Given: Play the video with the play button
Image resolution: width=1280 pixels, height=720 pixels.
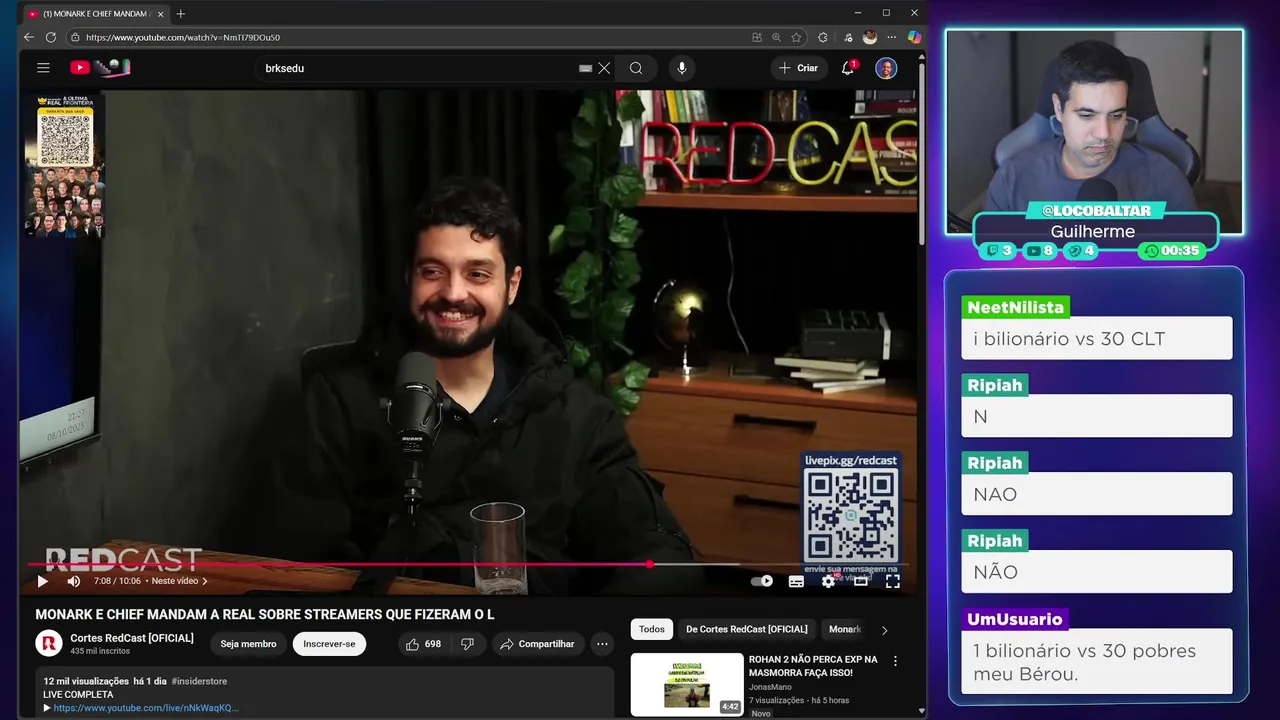Looking at the screenshot, I should point(42,581).
